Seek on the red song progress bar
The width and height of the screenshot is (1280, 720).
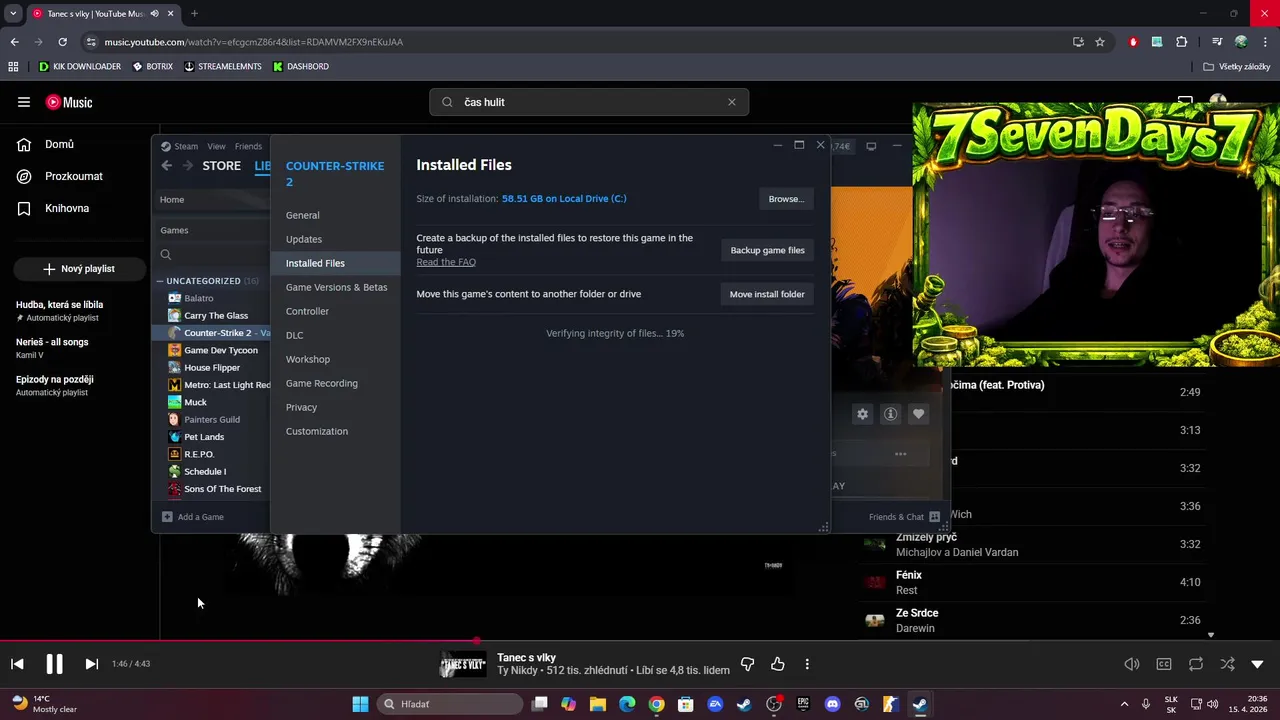tap(640, 641)
